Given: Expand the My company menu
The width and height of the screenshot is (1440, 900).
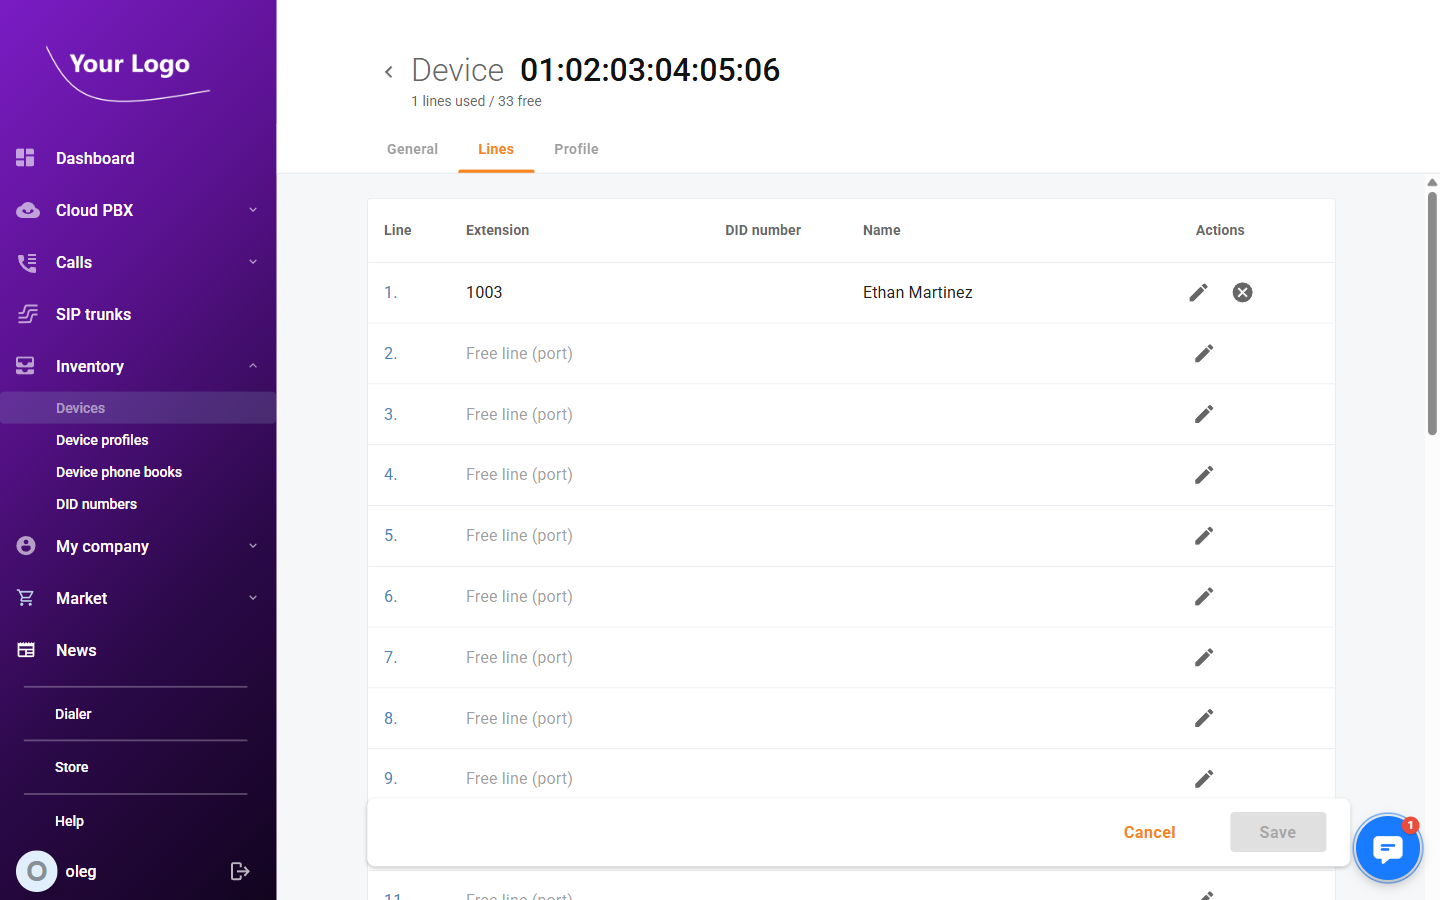Looking at the screenshot, I should tap(252, 546).
